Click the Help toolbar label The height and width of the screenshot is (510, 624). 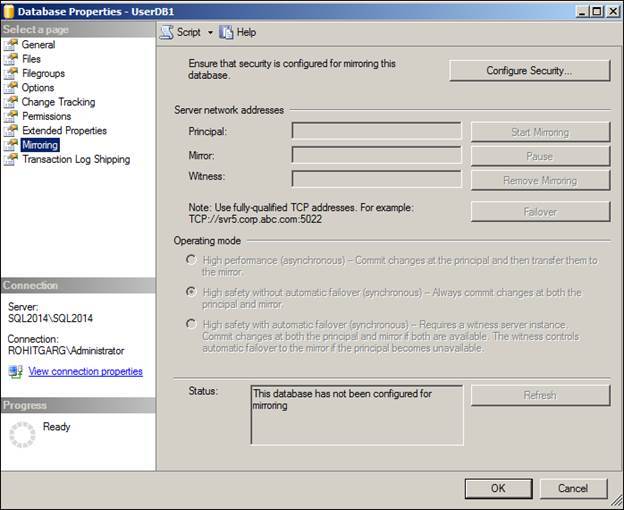click(x=246, y=32)
